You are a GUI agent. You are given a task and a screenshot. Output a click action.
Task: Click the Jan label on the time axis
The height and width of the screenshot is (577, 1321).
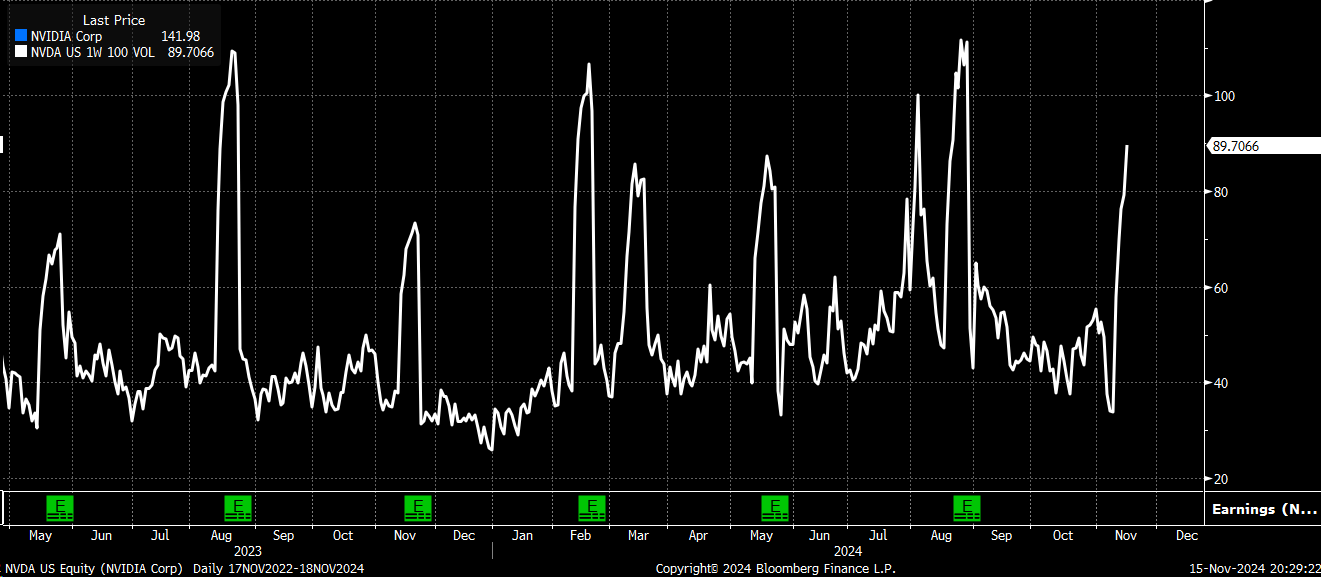tap(522, 535)
